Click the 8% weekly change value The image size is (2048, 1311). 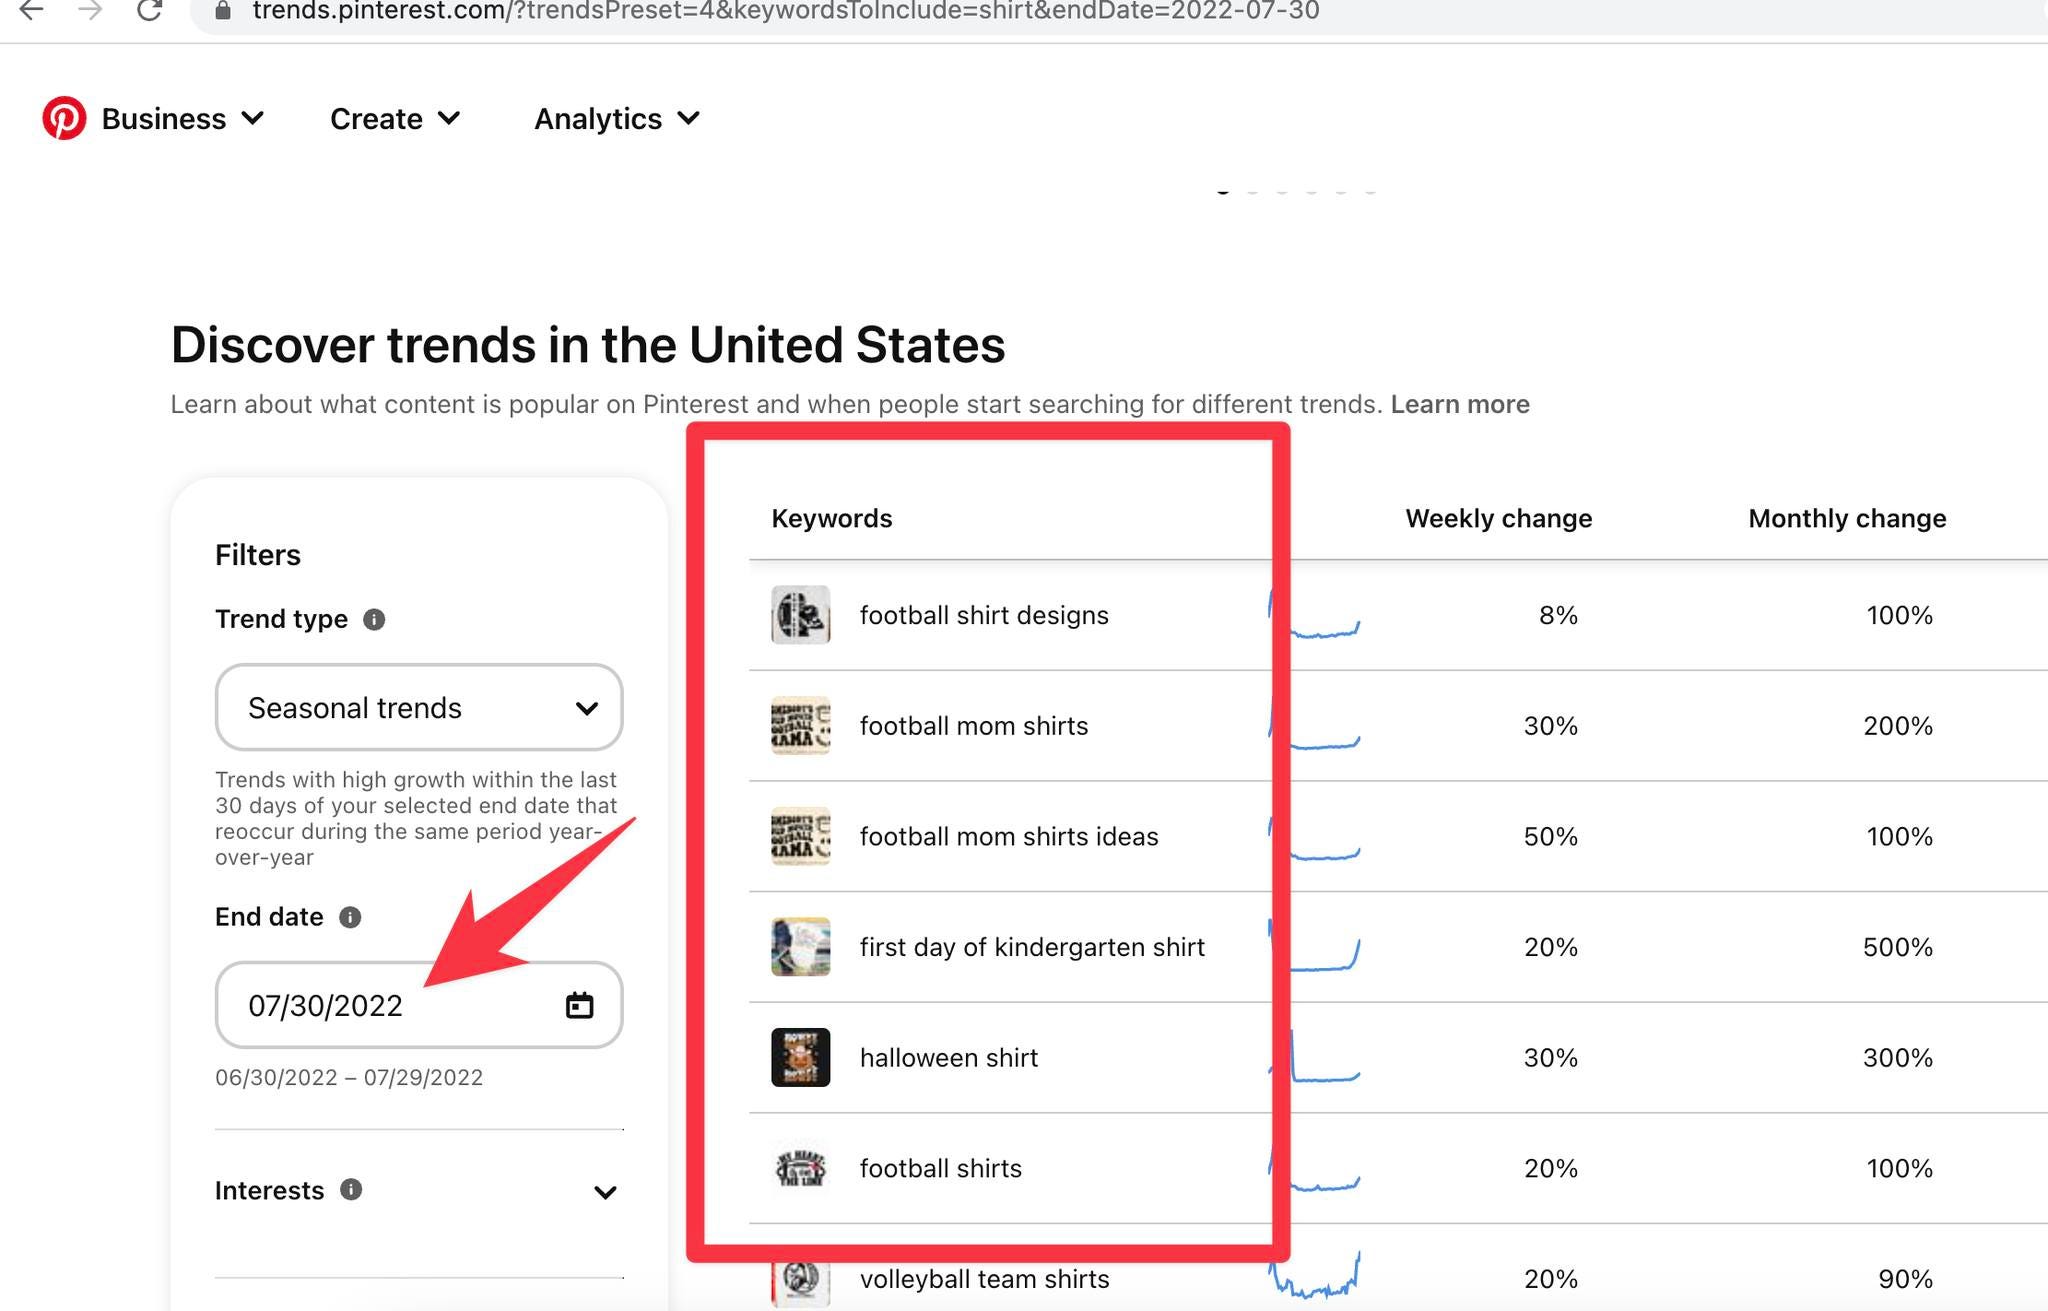coord(1558,615)
